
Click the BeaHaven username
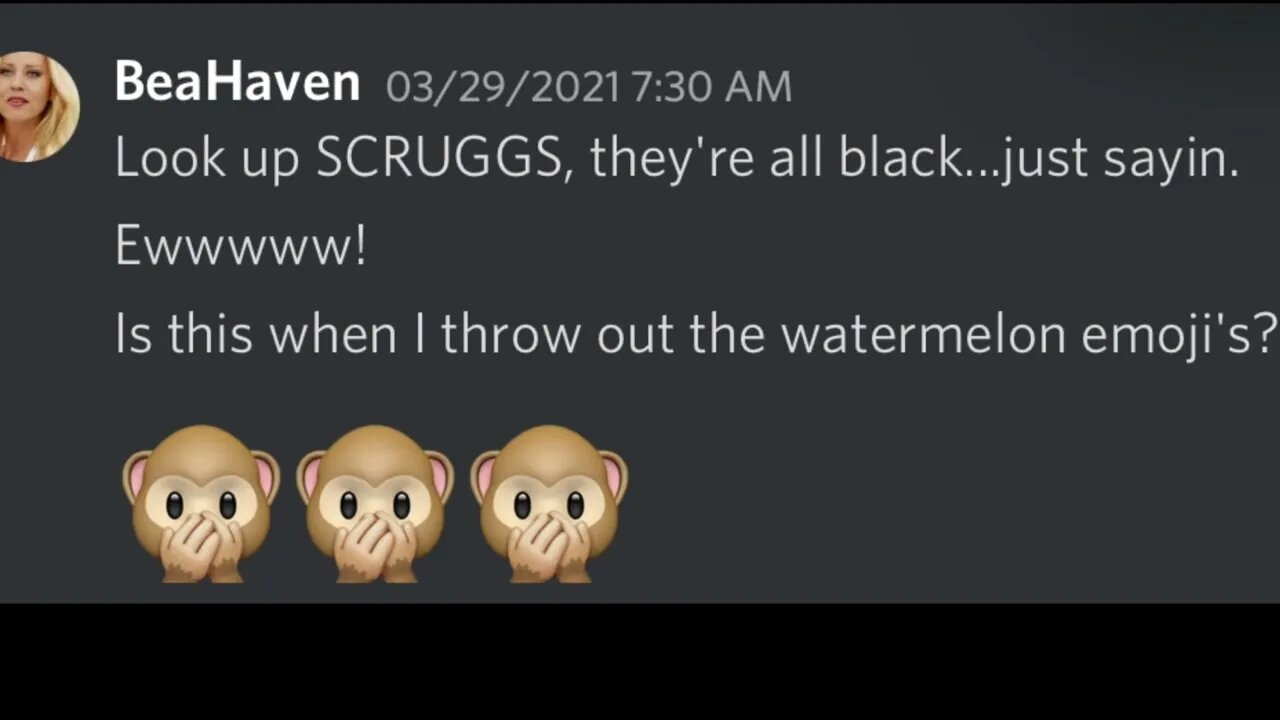[x=237, y=82]
